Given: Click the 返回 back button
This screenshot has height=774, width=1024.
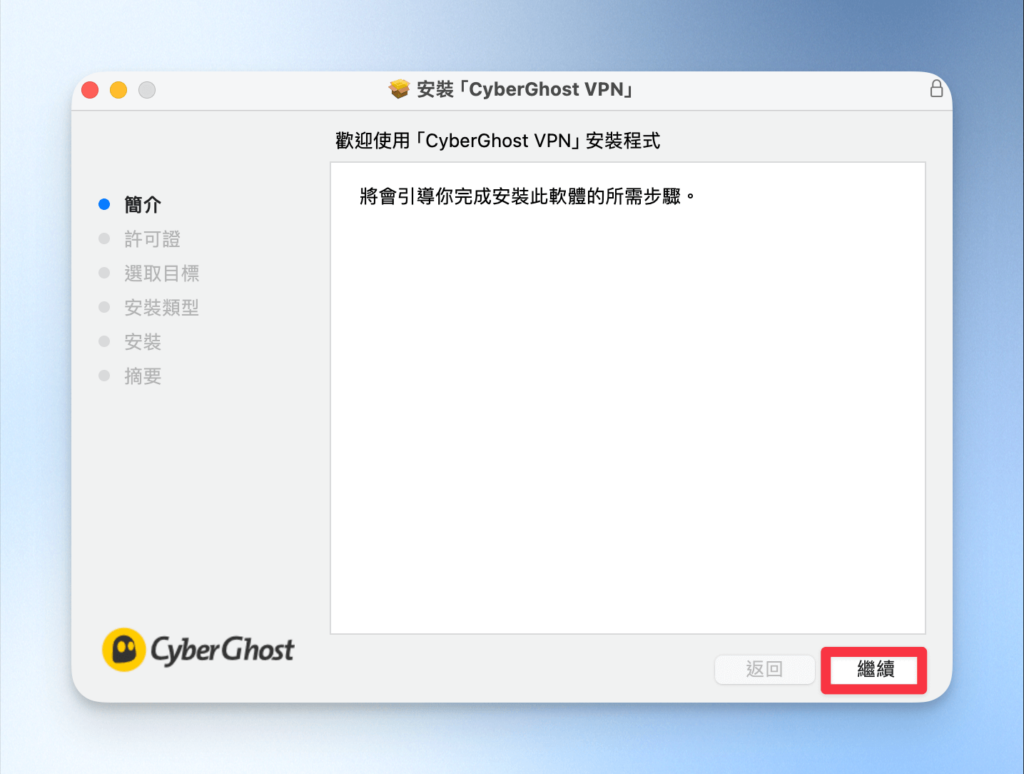Looking at the screenshot, I should [x=765, y=669].
